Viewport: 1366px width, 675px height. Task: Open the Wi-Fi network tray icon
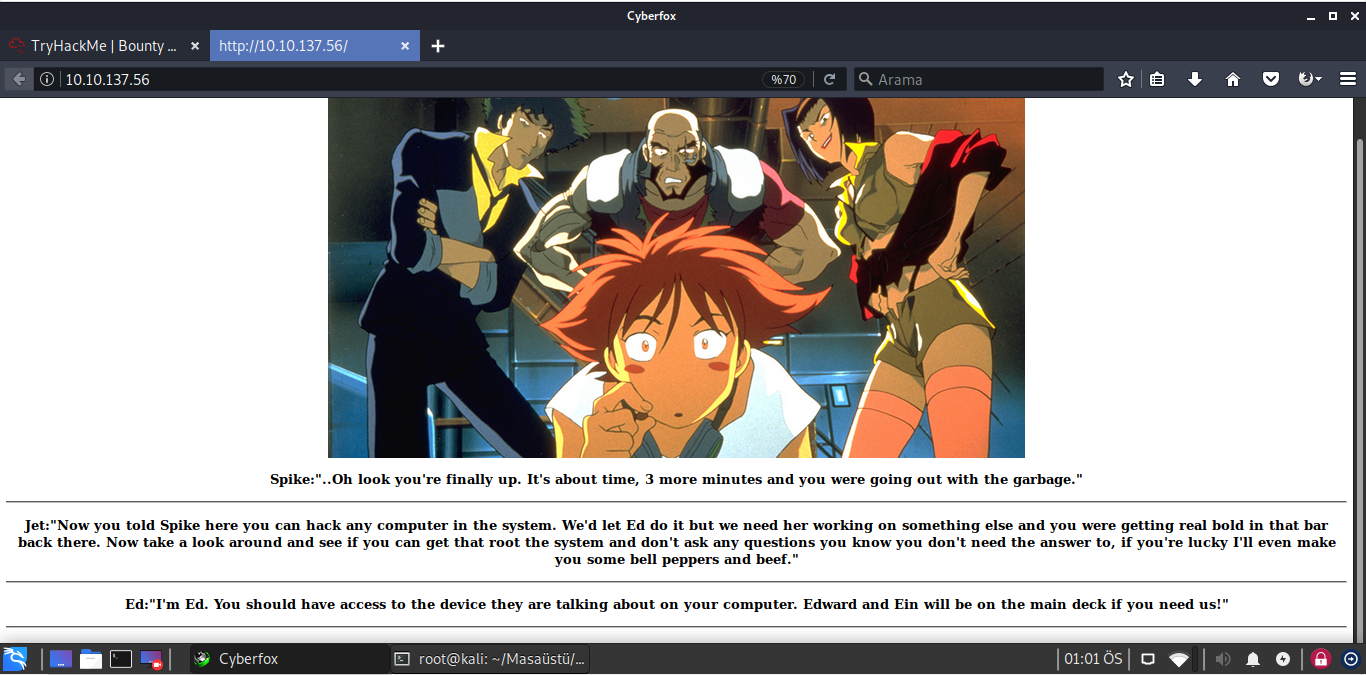1179,659
